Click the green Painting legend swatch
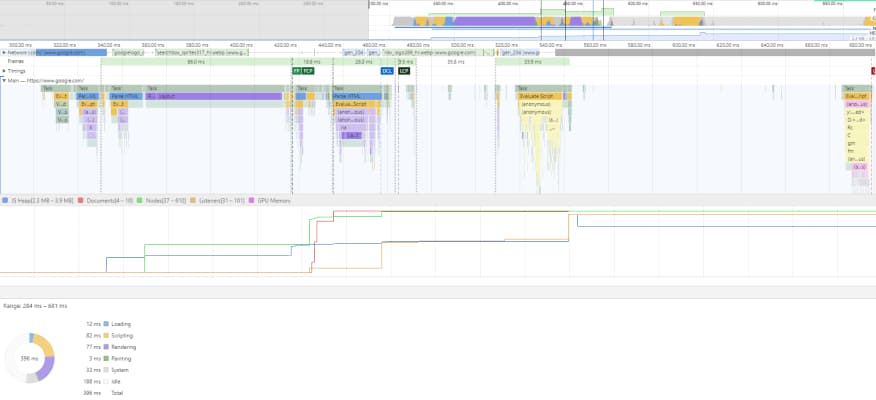Viewport: 876px width, 400px height. (106, 359)
